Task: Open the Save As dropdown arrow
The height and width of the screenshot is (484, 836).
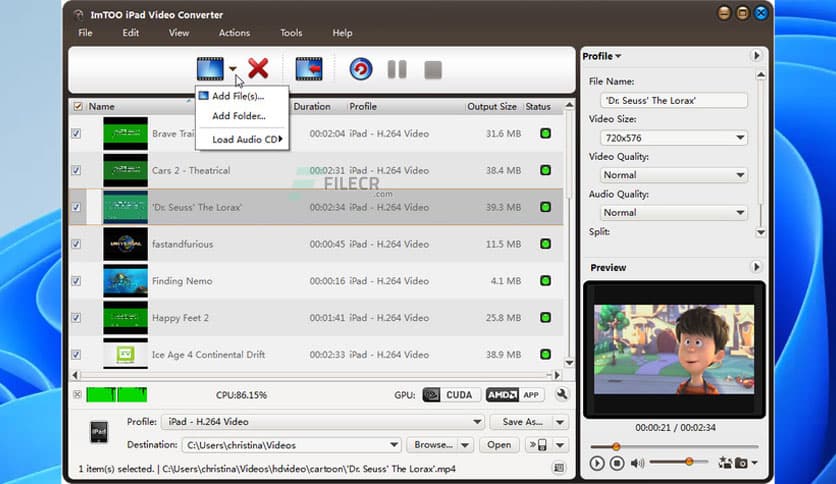Action: point(560,422)
